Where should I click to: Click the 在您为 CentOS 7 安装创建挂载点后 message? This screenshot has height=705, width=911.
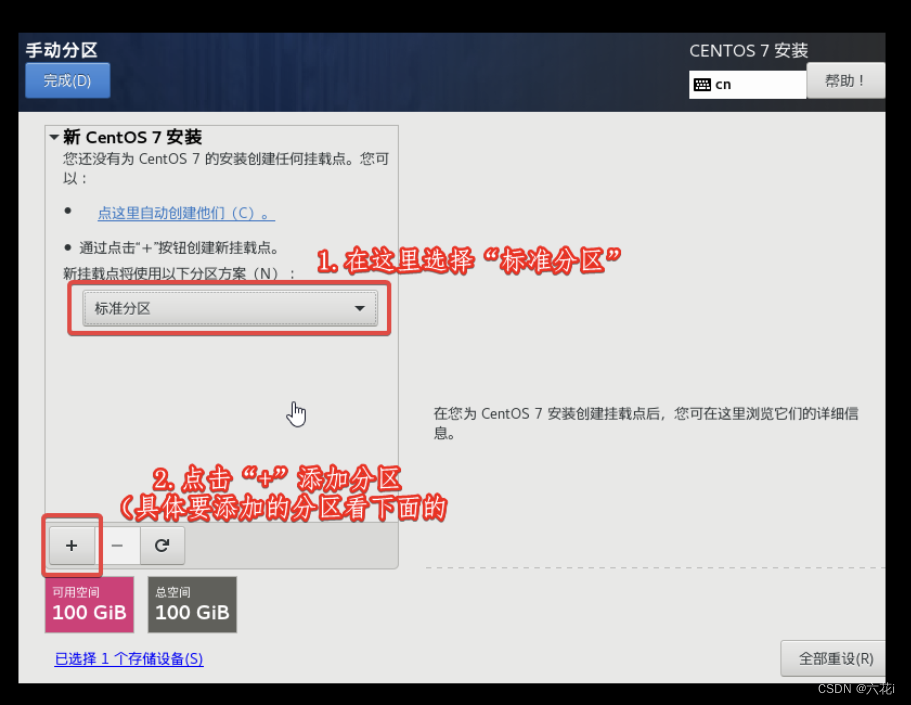pyautogui.click(x=645, y=423)
